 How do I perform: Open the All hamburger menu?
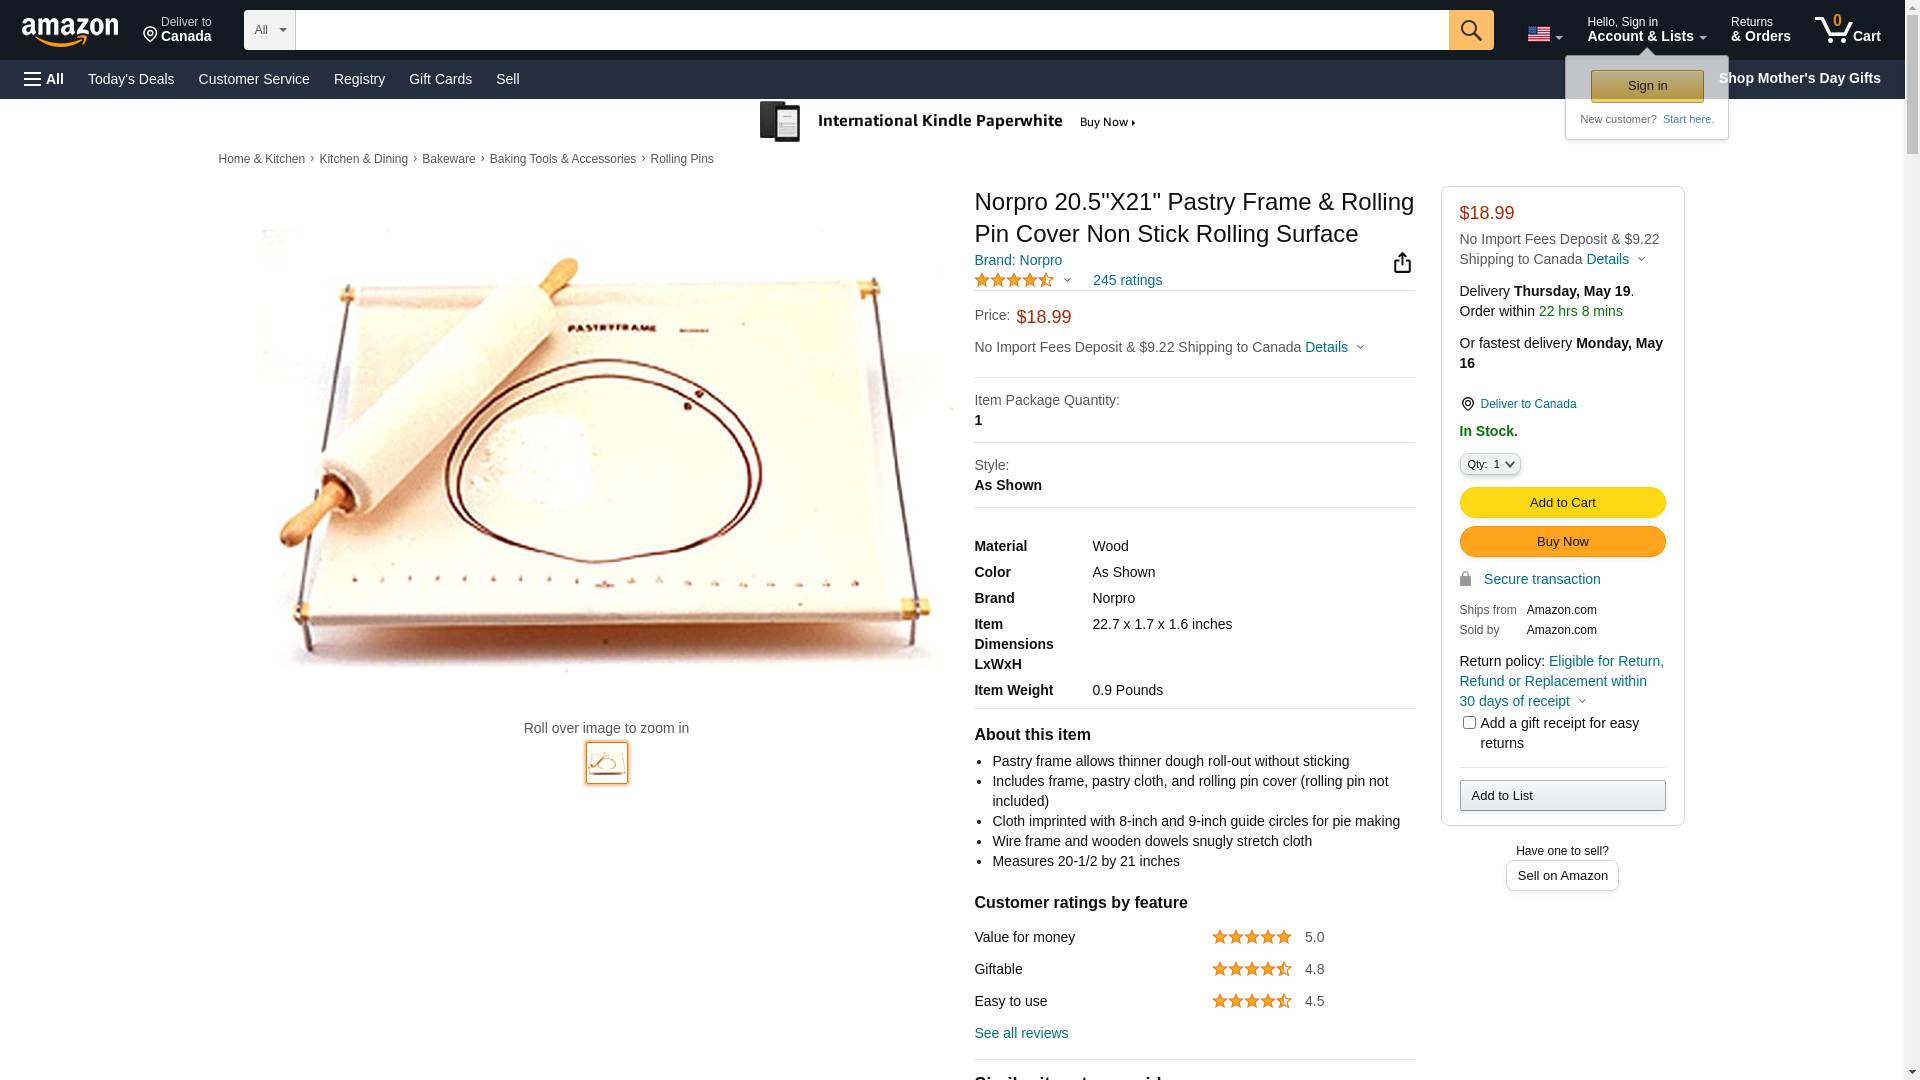tap(44, 79)
